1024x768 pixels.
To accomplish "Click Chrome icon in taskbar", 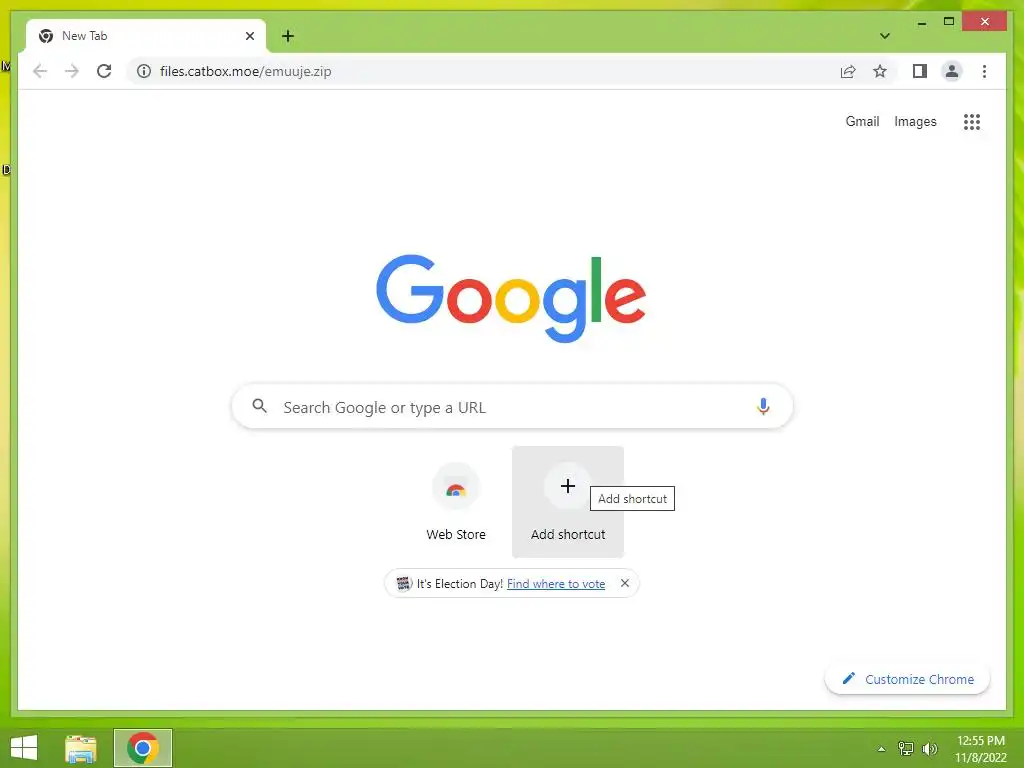I will (142, 748).
